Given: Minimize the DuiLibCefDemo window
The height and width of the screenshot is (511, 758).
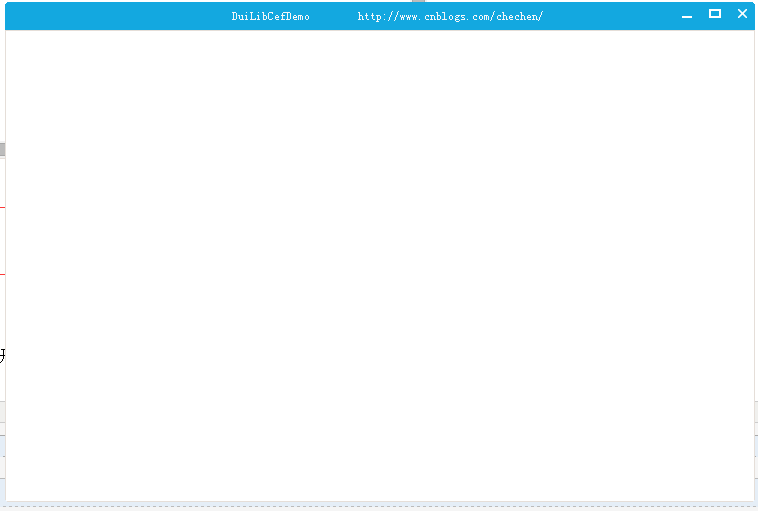Looking at the screenshot, I should (x=687, y=15).
